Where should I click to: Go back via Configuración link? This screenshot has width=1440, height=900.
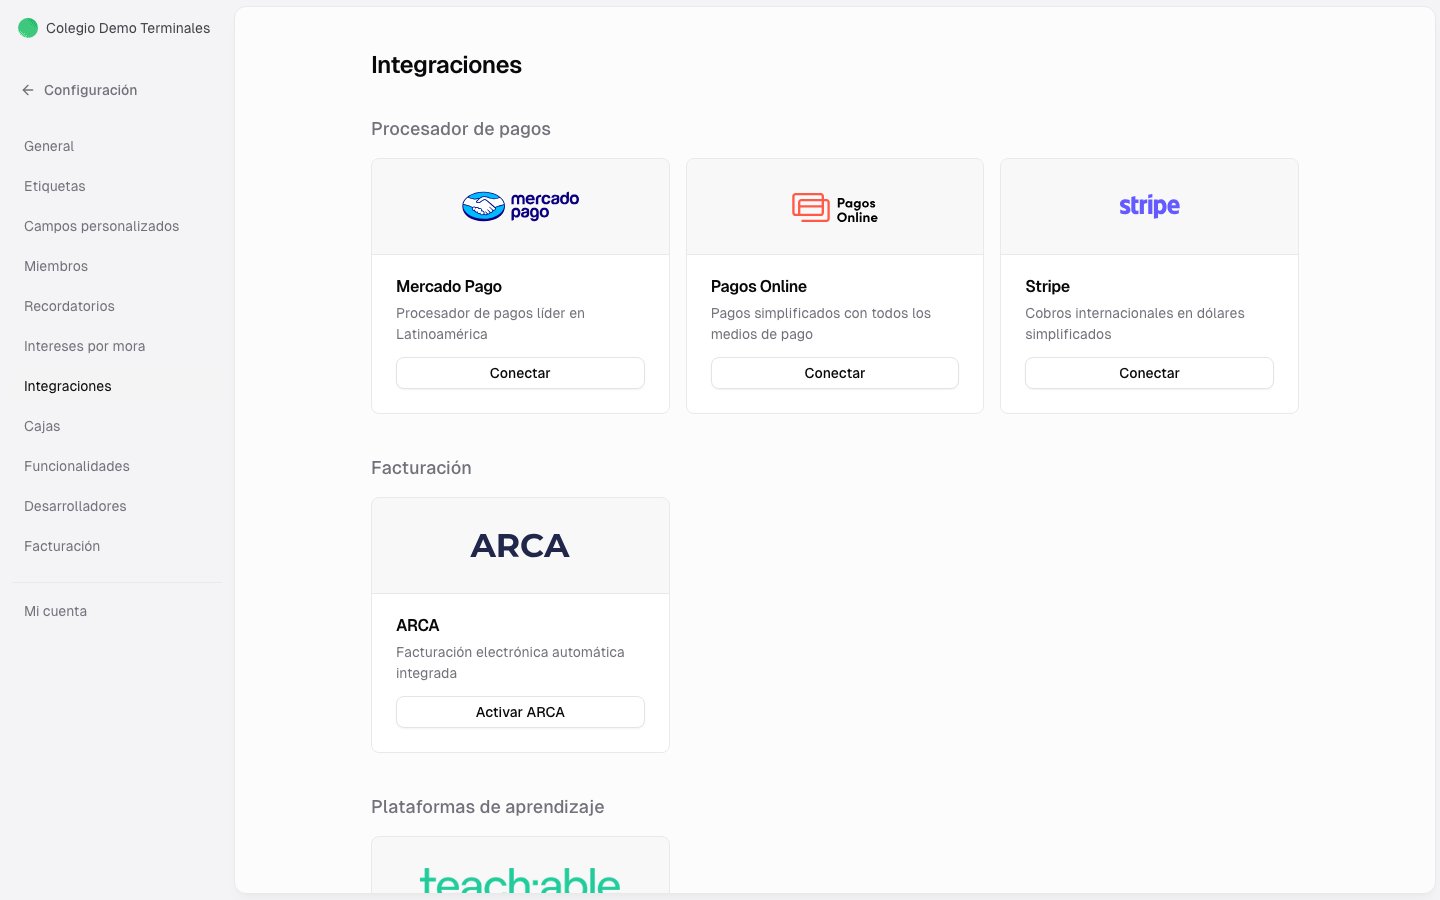pos(91,90)
